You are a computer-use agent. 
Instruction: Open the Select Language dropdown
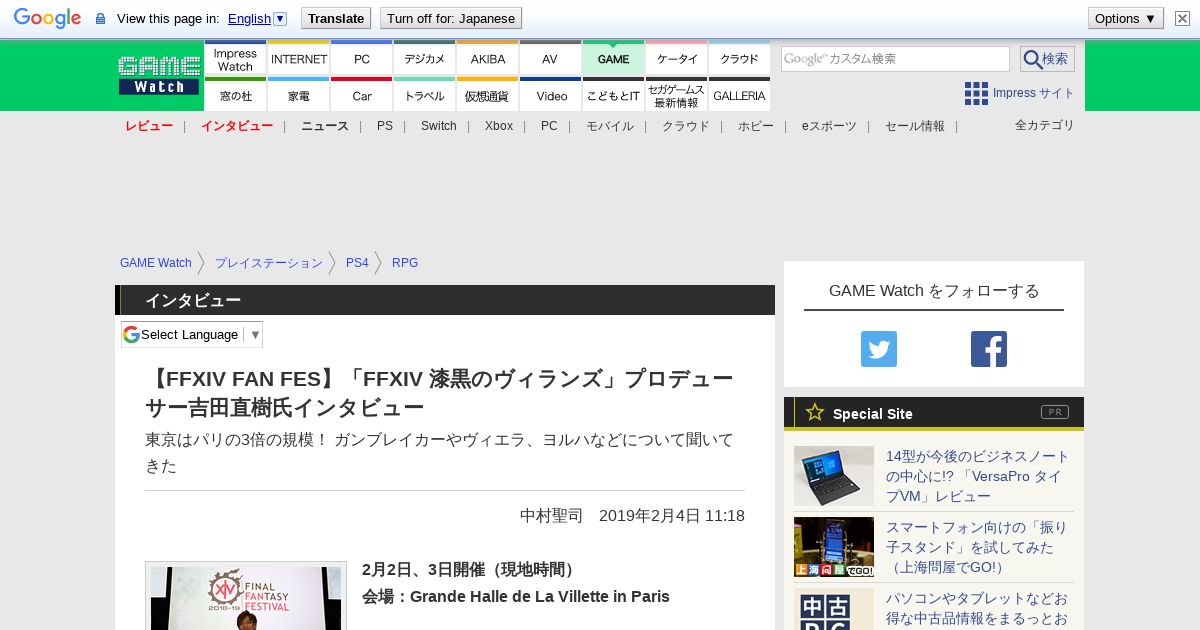(192, 334)
